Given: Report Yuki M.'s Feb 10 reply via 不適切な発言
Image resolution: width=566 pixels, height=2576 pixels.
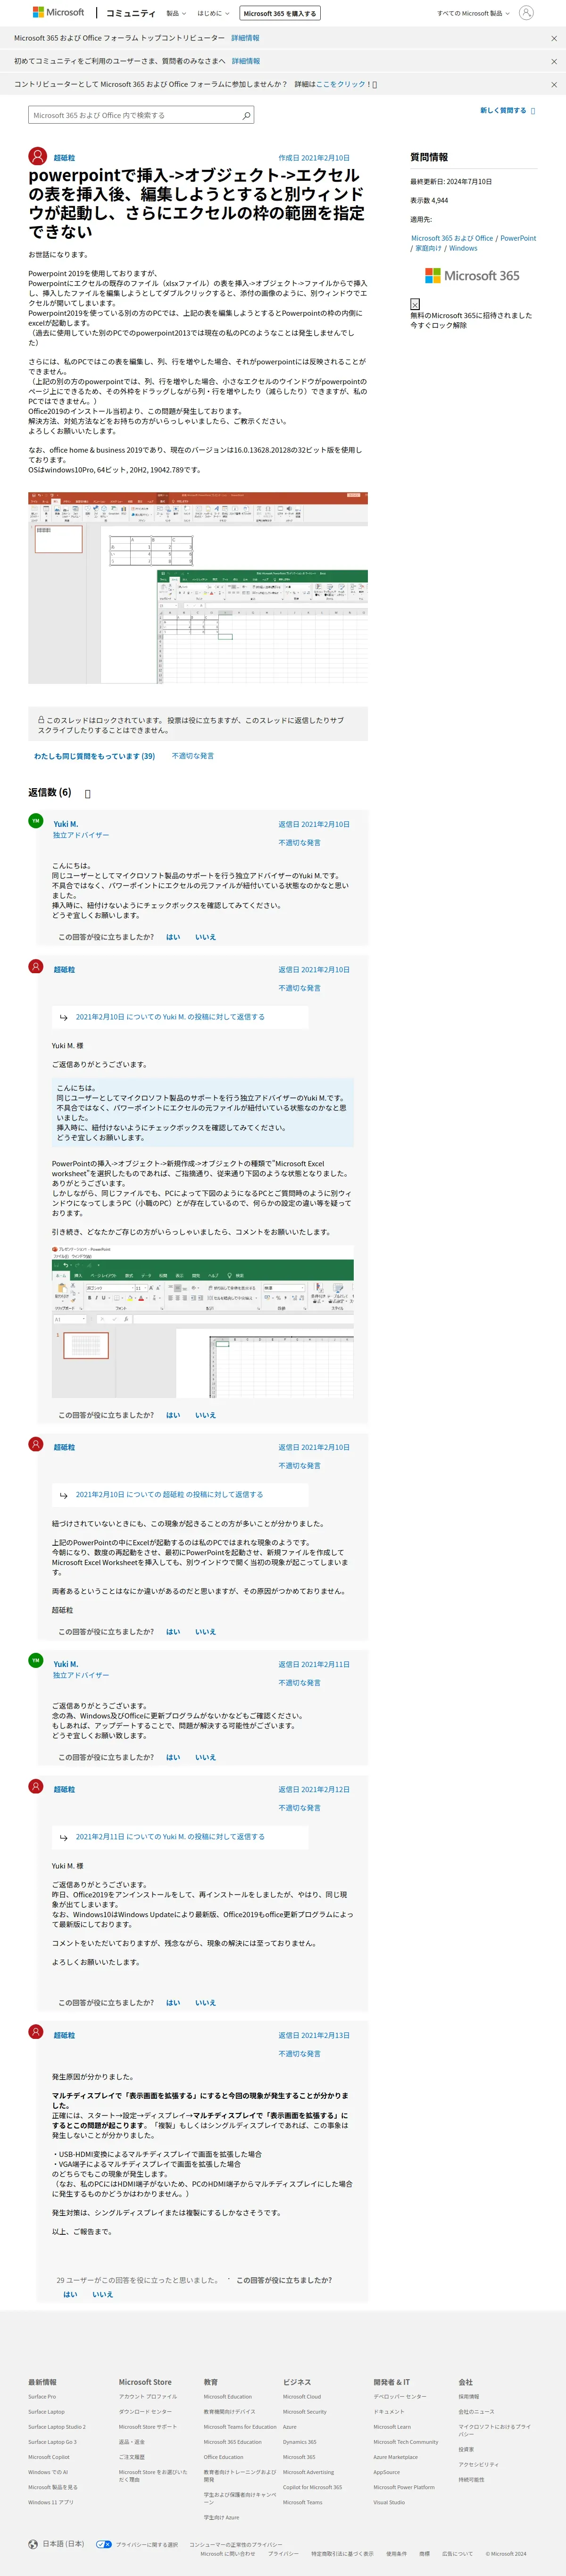Looking at the screenshot, I should coord(300,842).
